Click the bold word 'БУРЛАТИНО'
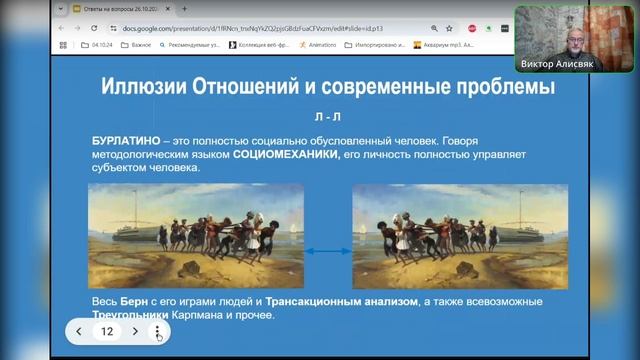 tap(126, 141)
